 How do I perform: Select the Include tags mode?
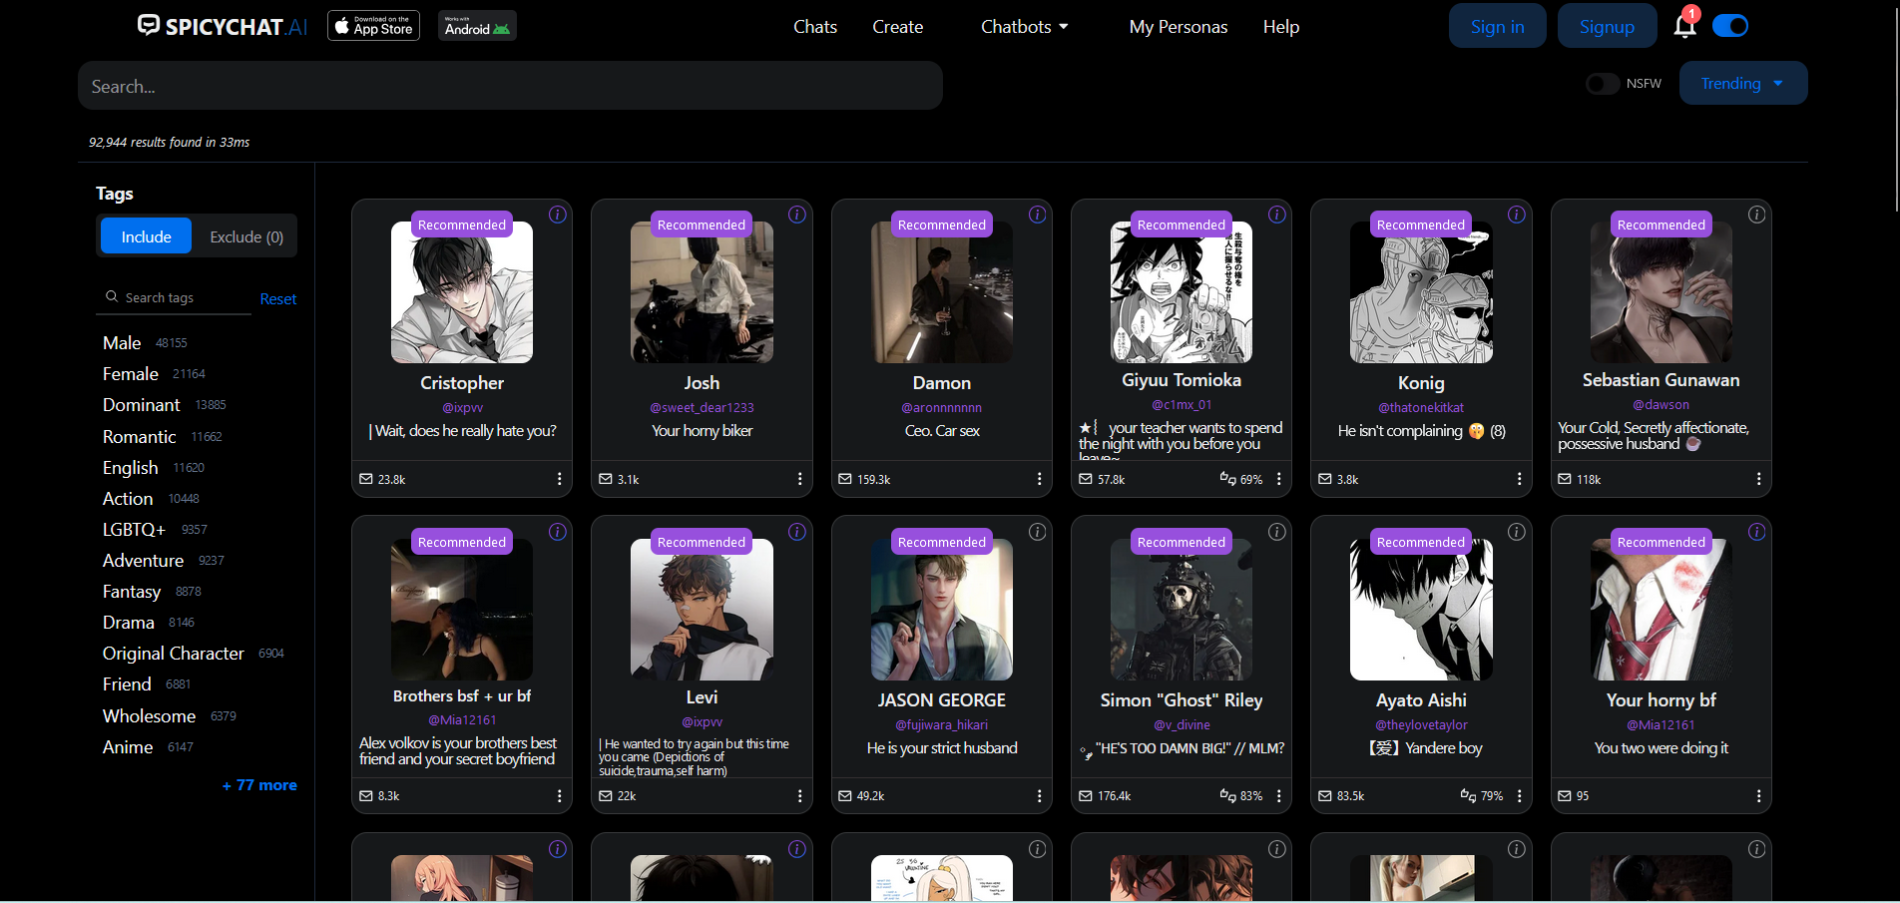click(x=146, y=237)
